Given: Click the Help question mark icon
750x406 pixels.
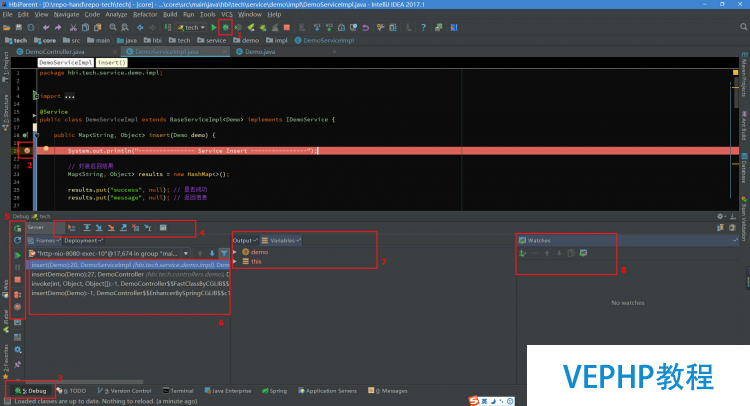Looking at the screenshot, I should coord(423,27).
